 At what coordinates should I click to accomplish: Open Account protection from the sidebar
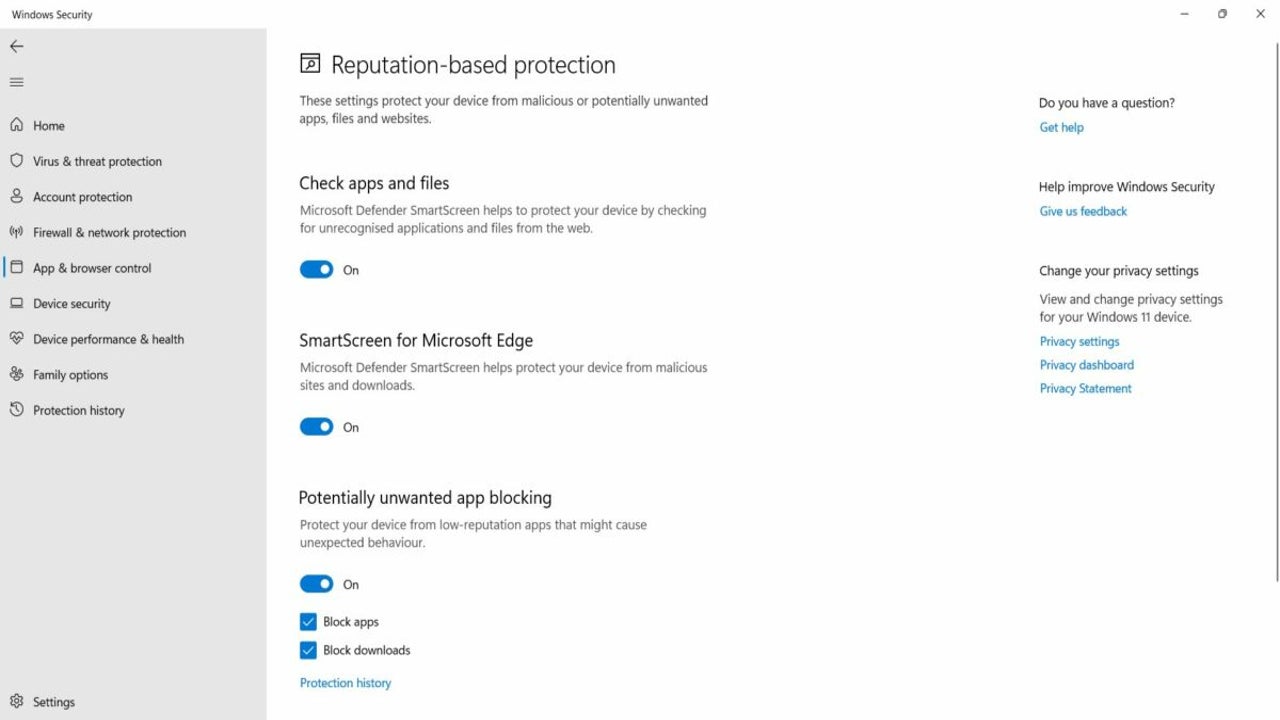(17, 197)
